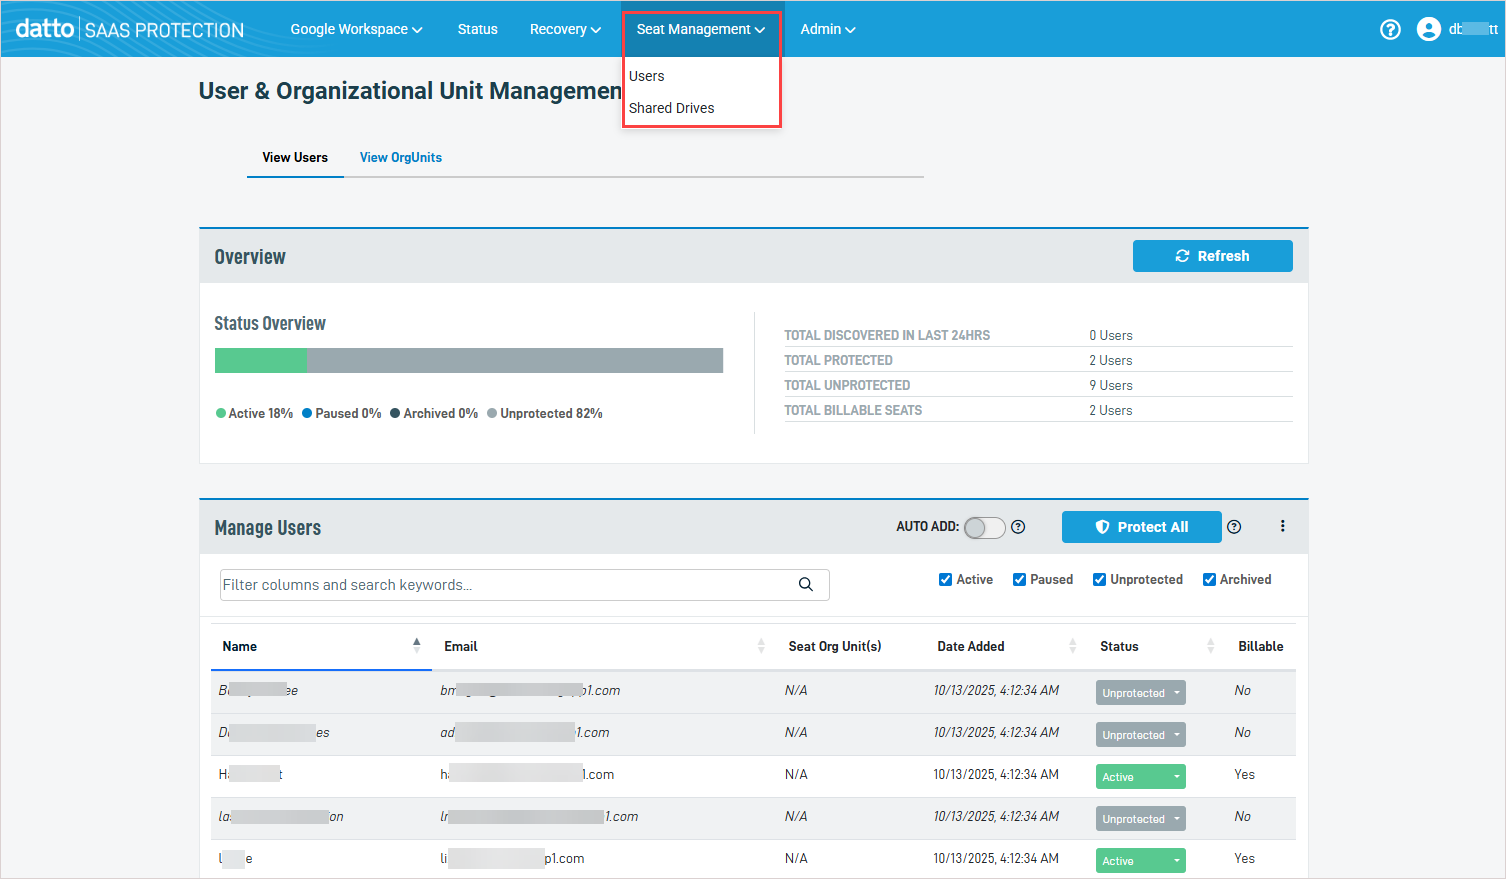Expand the Admin menu dropdown
The image size is (1506, 879).
(827, 29)
